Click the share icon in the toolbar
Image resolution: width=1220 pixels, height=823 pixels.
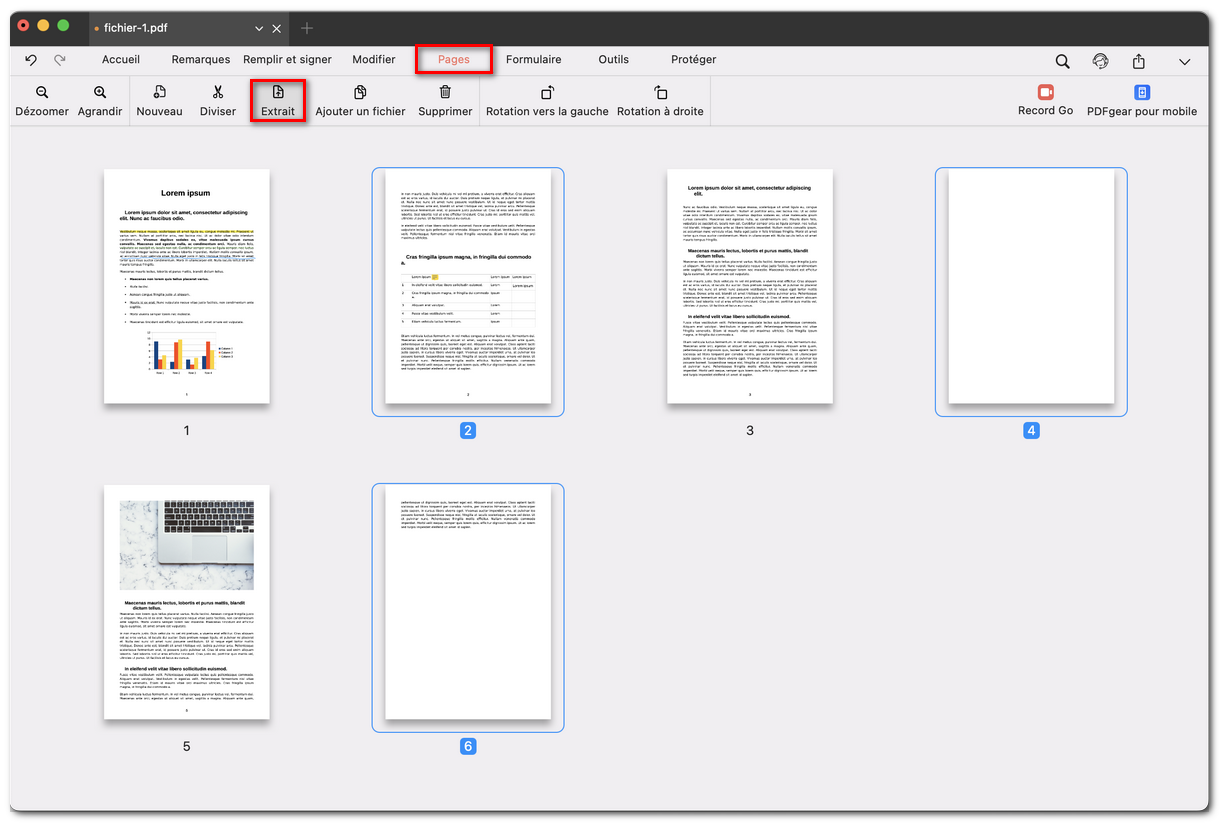coord(1140,60)
